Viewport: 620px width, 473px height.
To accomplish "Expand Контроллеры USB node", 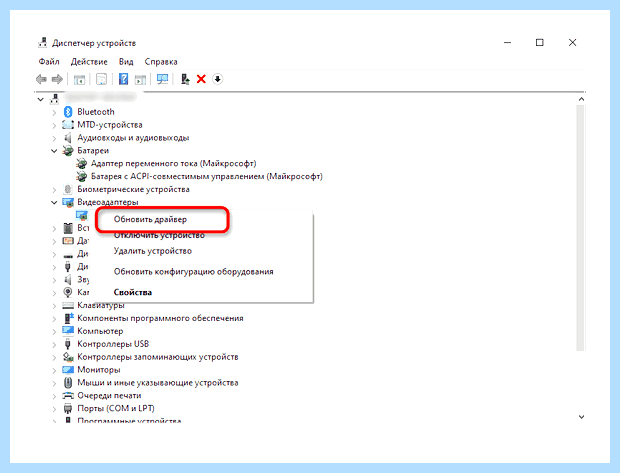I will pos(54,344).
